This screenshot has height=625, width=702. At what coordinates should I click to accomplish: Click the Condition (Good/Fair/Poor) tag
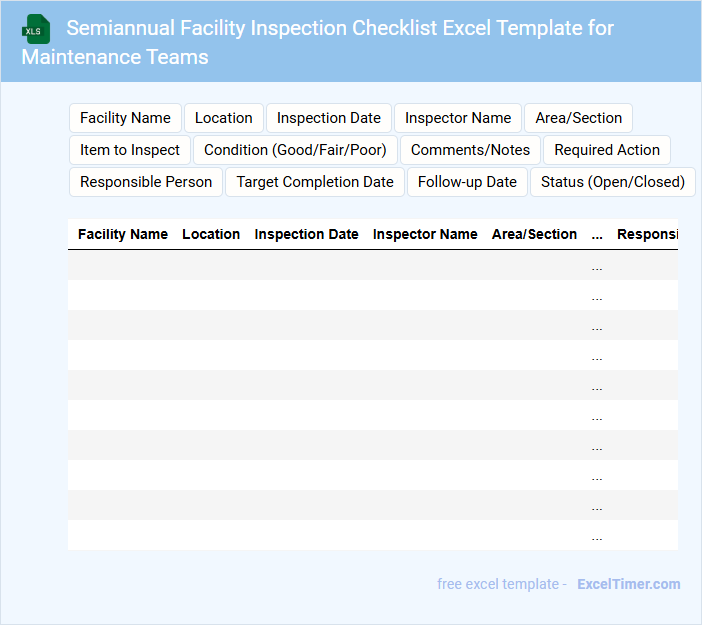(295, 150)
